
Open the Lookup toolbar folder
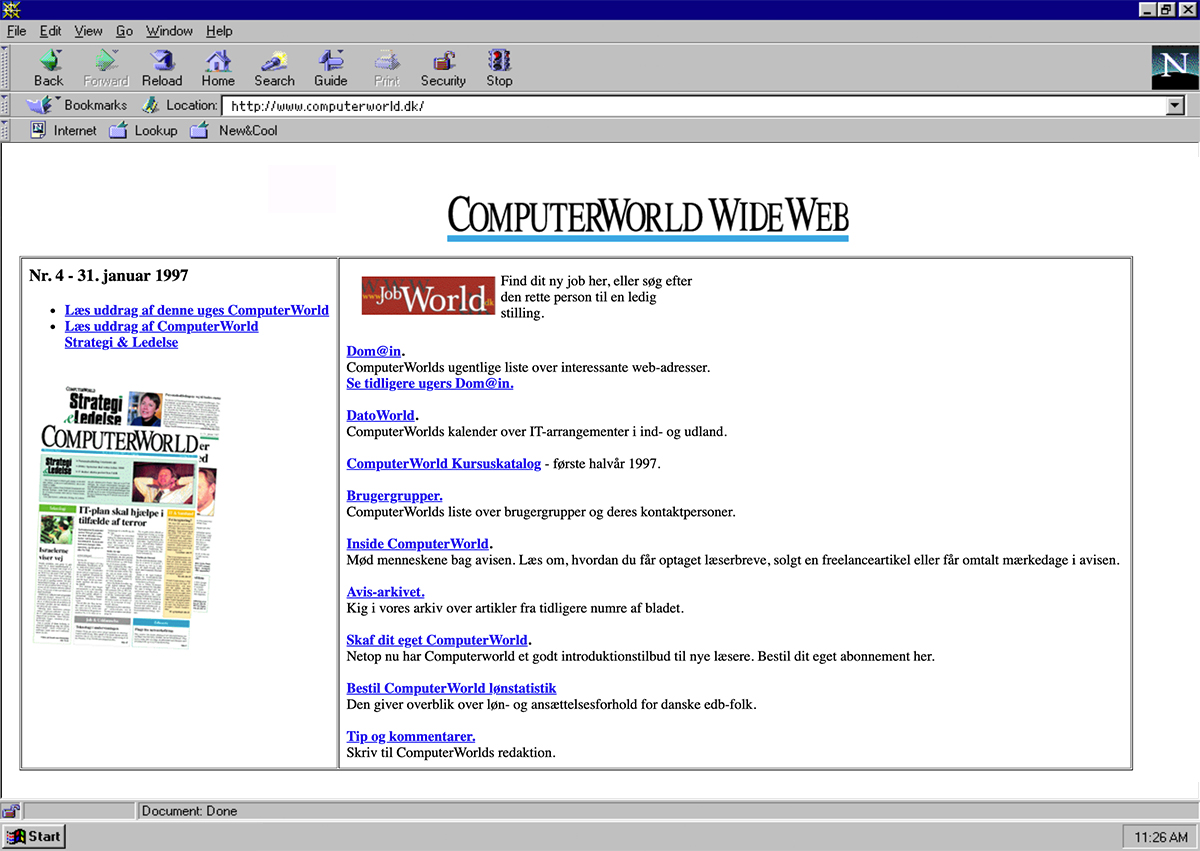coord(143,130)
